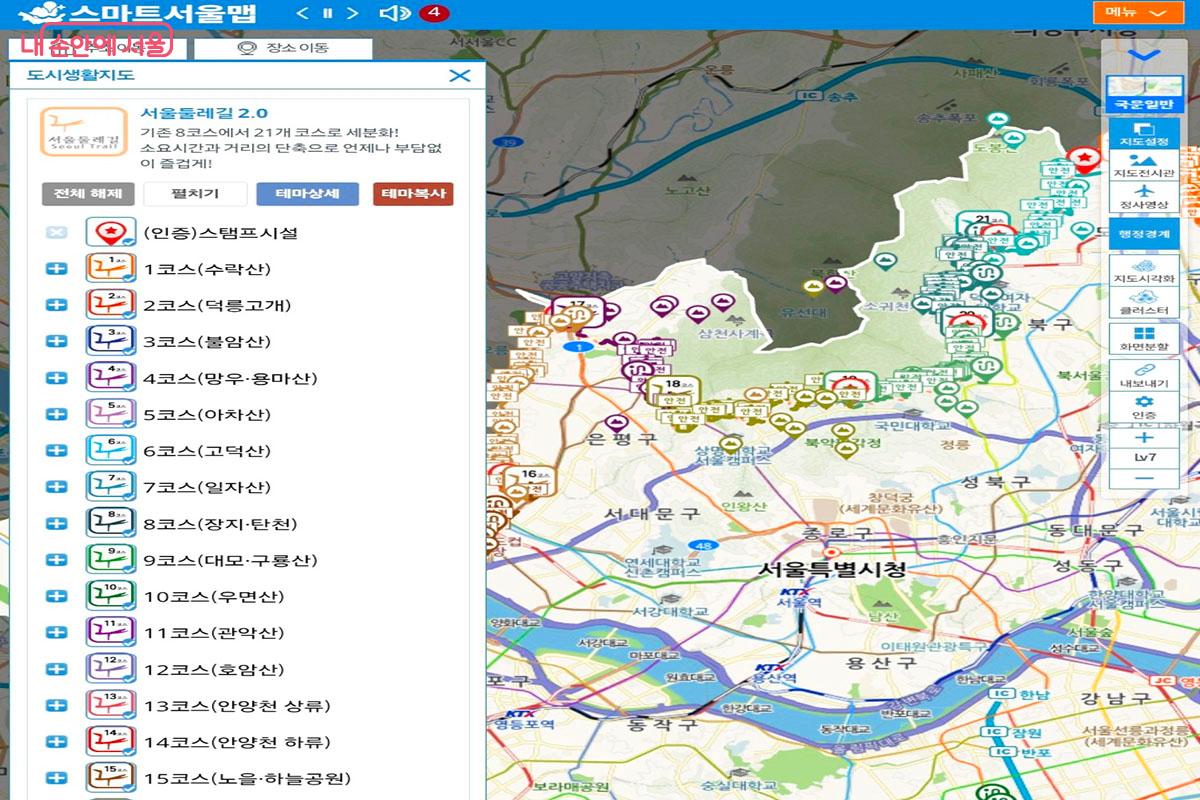Open 지도시각화 map visualization tool
This screenshot has width=1200, height=800.
tap(1145, 270)
